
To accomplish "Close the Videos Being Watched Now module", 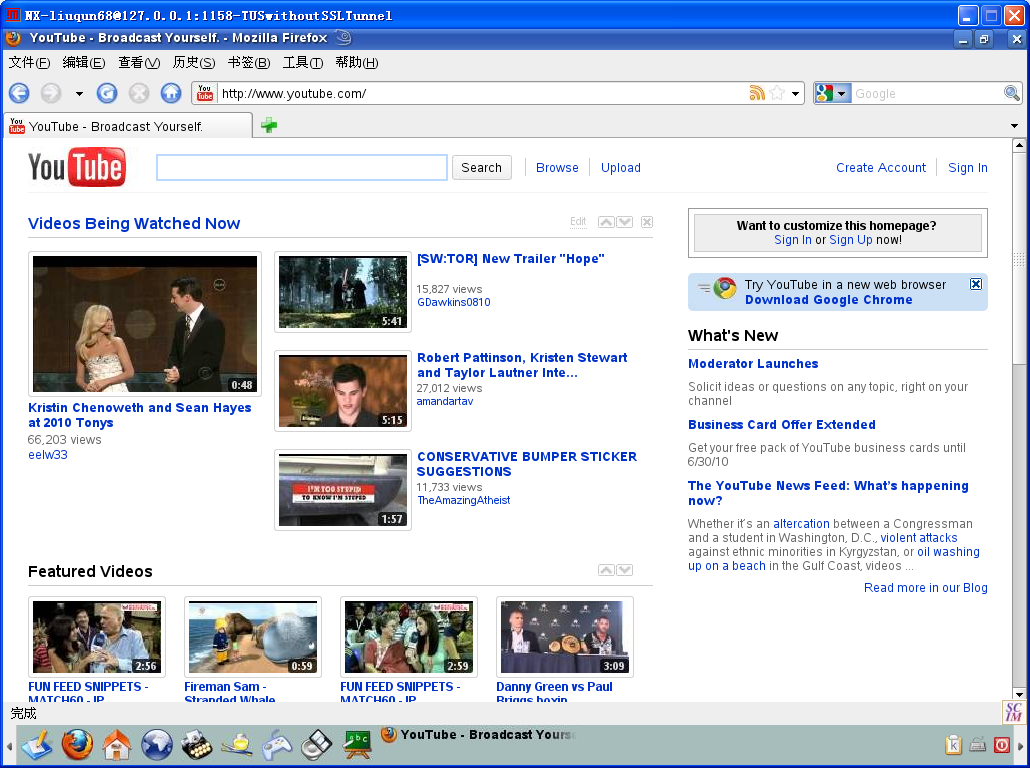I will click(647, 222).
